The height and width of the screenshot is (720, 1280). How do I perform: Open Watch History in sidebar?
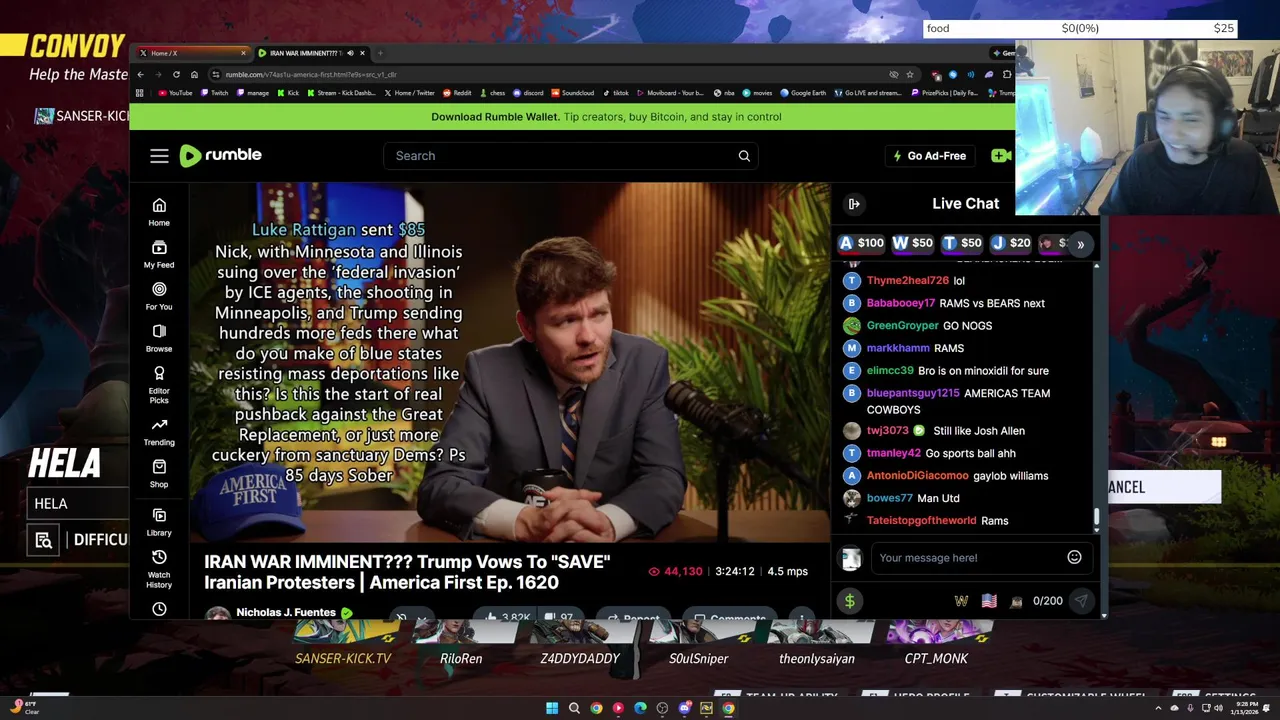pos(159,568)
